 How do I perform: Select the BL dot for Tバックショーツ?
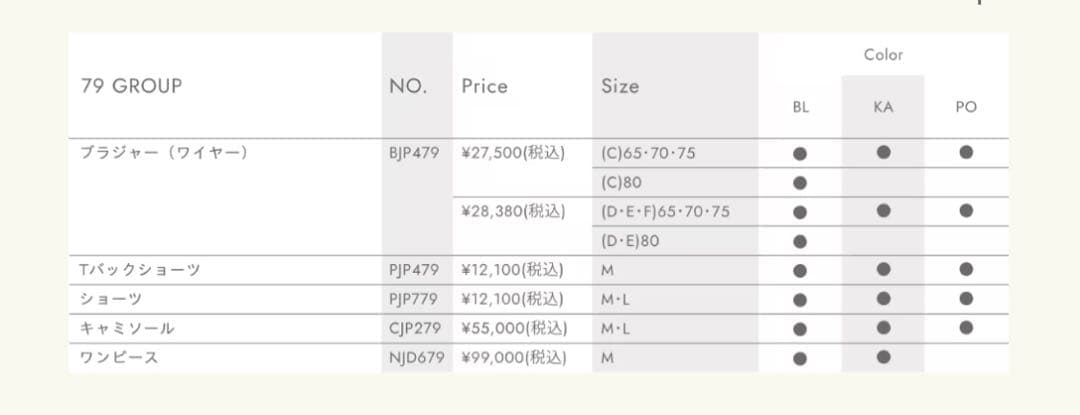click(x=800, y=270)
